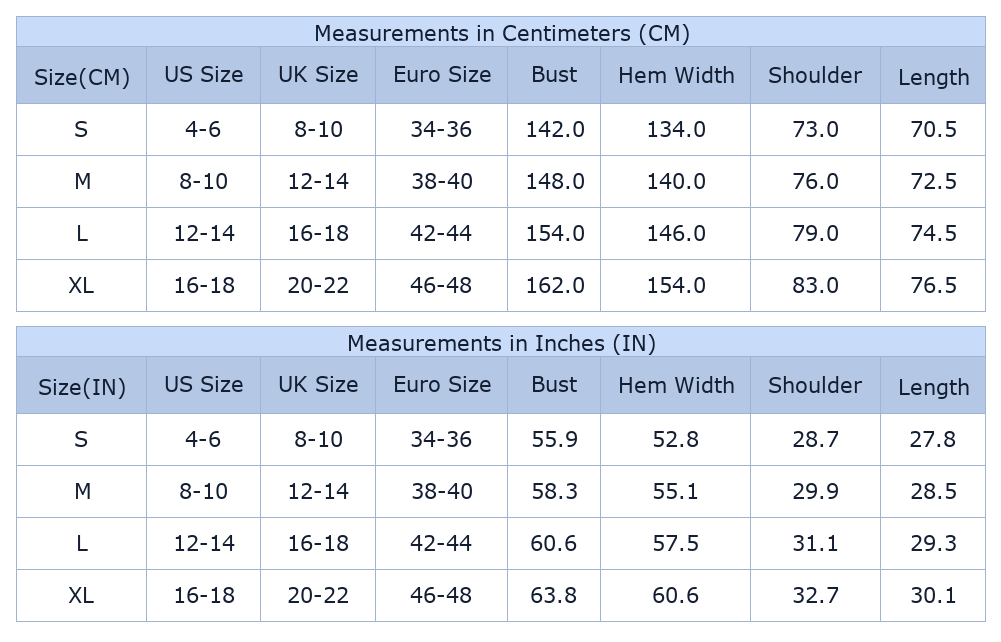The width and height of the screenshot is (1001, 642).
Task: Click the 72.5 length cell for size M
Action: click(x=933, y=181)
